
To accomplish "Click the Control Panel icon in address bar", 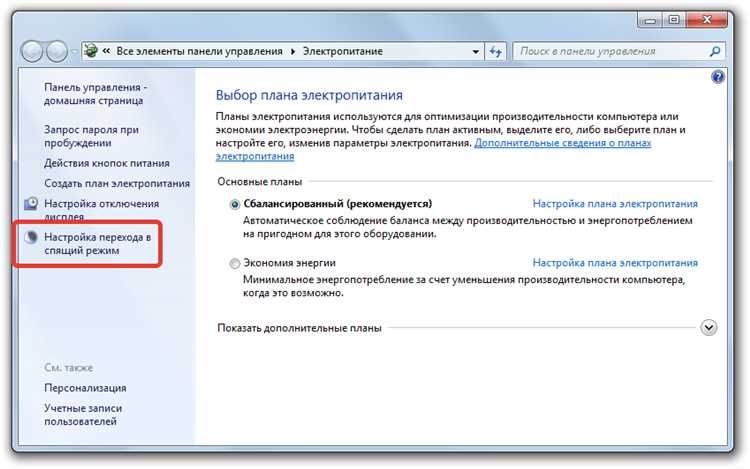I will click(91, 51).
